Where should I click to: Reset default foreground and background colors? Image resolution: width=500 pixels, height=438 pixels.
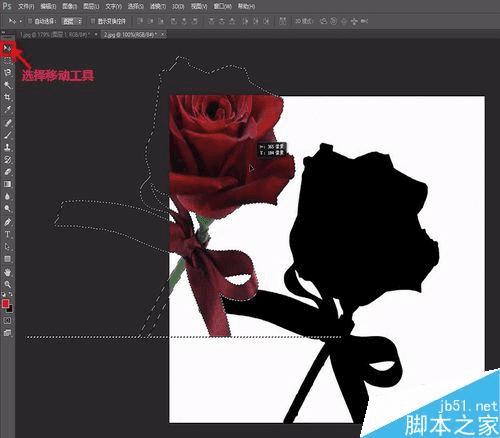pos(4,295)
